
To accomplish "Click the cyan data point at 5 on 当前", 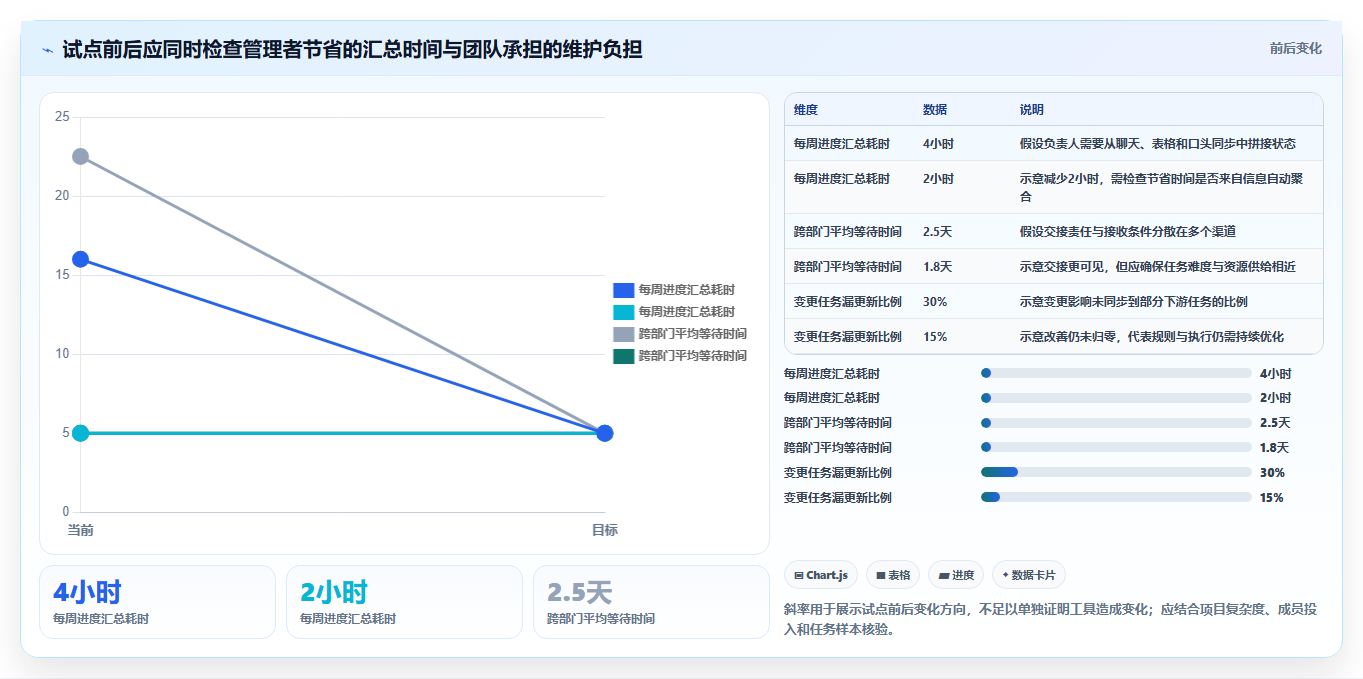I will [x=80, y=433].
